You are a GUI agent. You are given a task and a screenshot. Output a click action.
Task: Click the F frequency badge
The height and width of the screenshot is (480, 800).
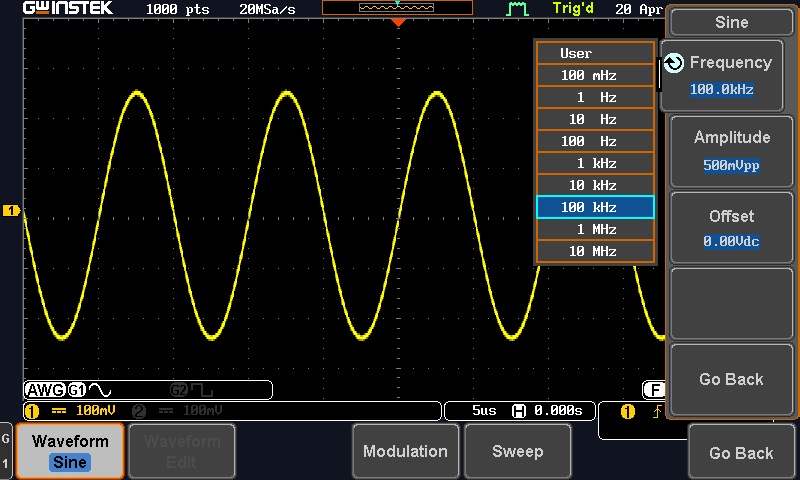tap(654, 390)
